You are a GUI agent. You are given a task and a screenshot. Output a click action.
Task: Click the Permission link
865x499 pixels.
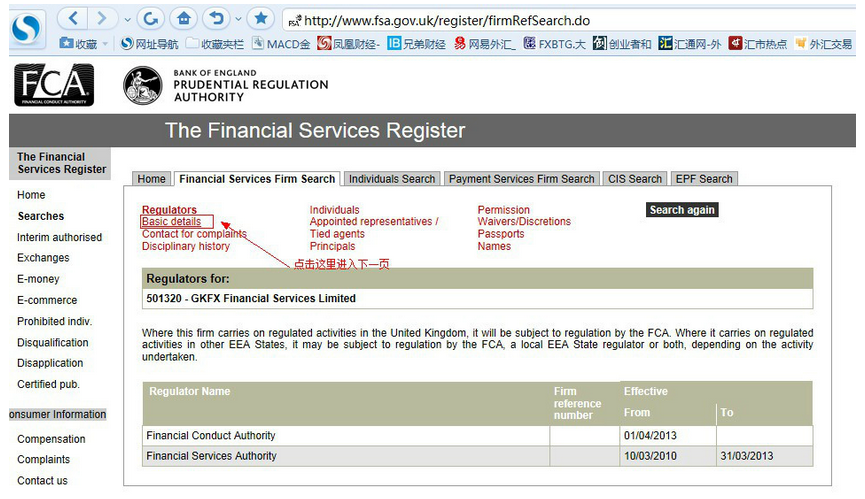click(503, 210)
